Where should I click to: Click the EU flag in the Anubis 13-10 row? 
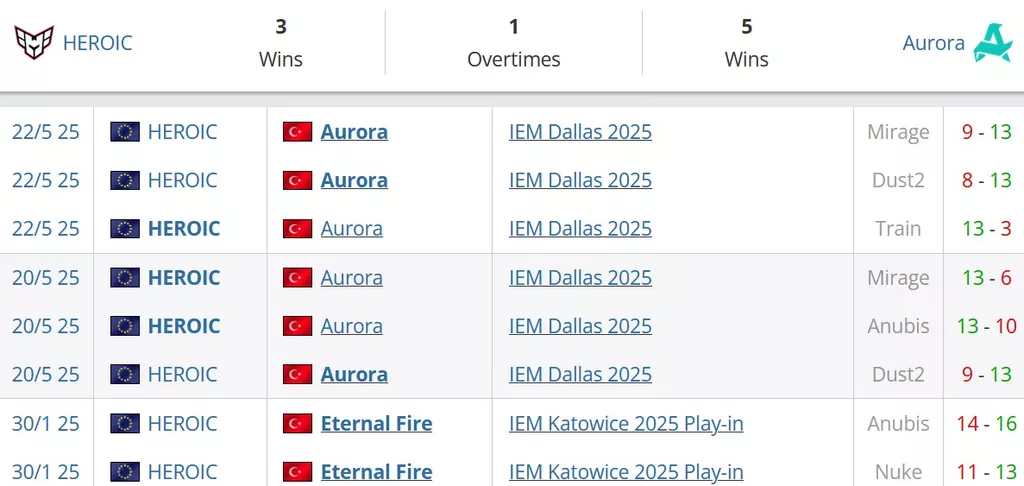pyautogui.click(x=125, y=326)
